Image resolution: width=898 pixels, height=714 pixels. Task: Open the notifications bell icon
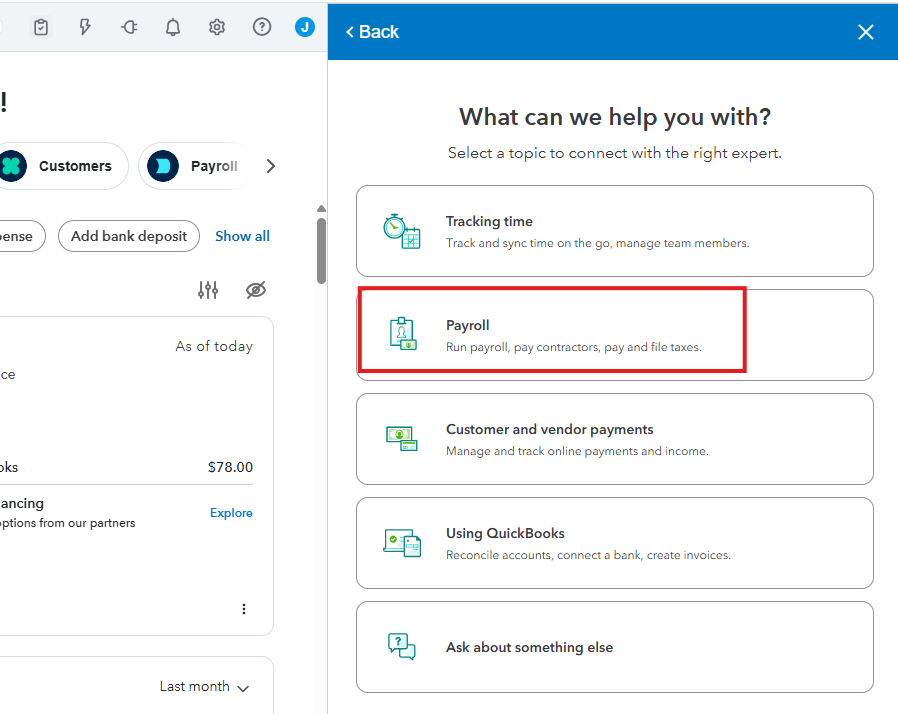tap(173, 27)
